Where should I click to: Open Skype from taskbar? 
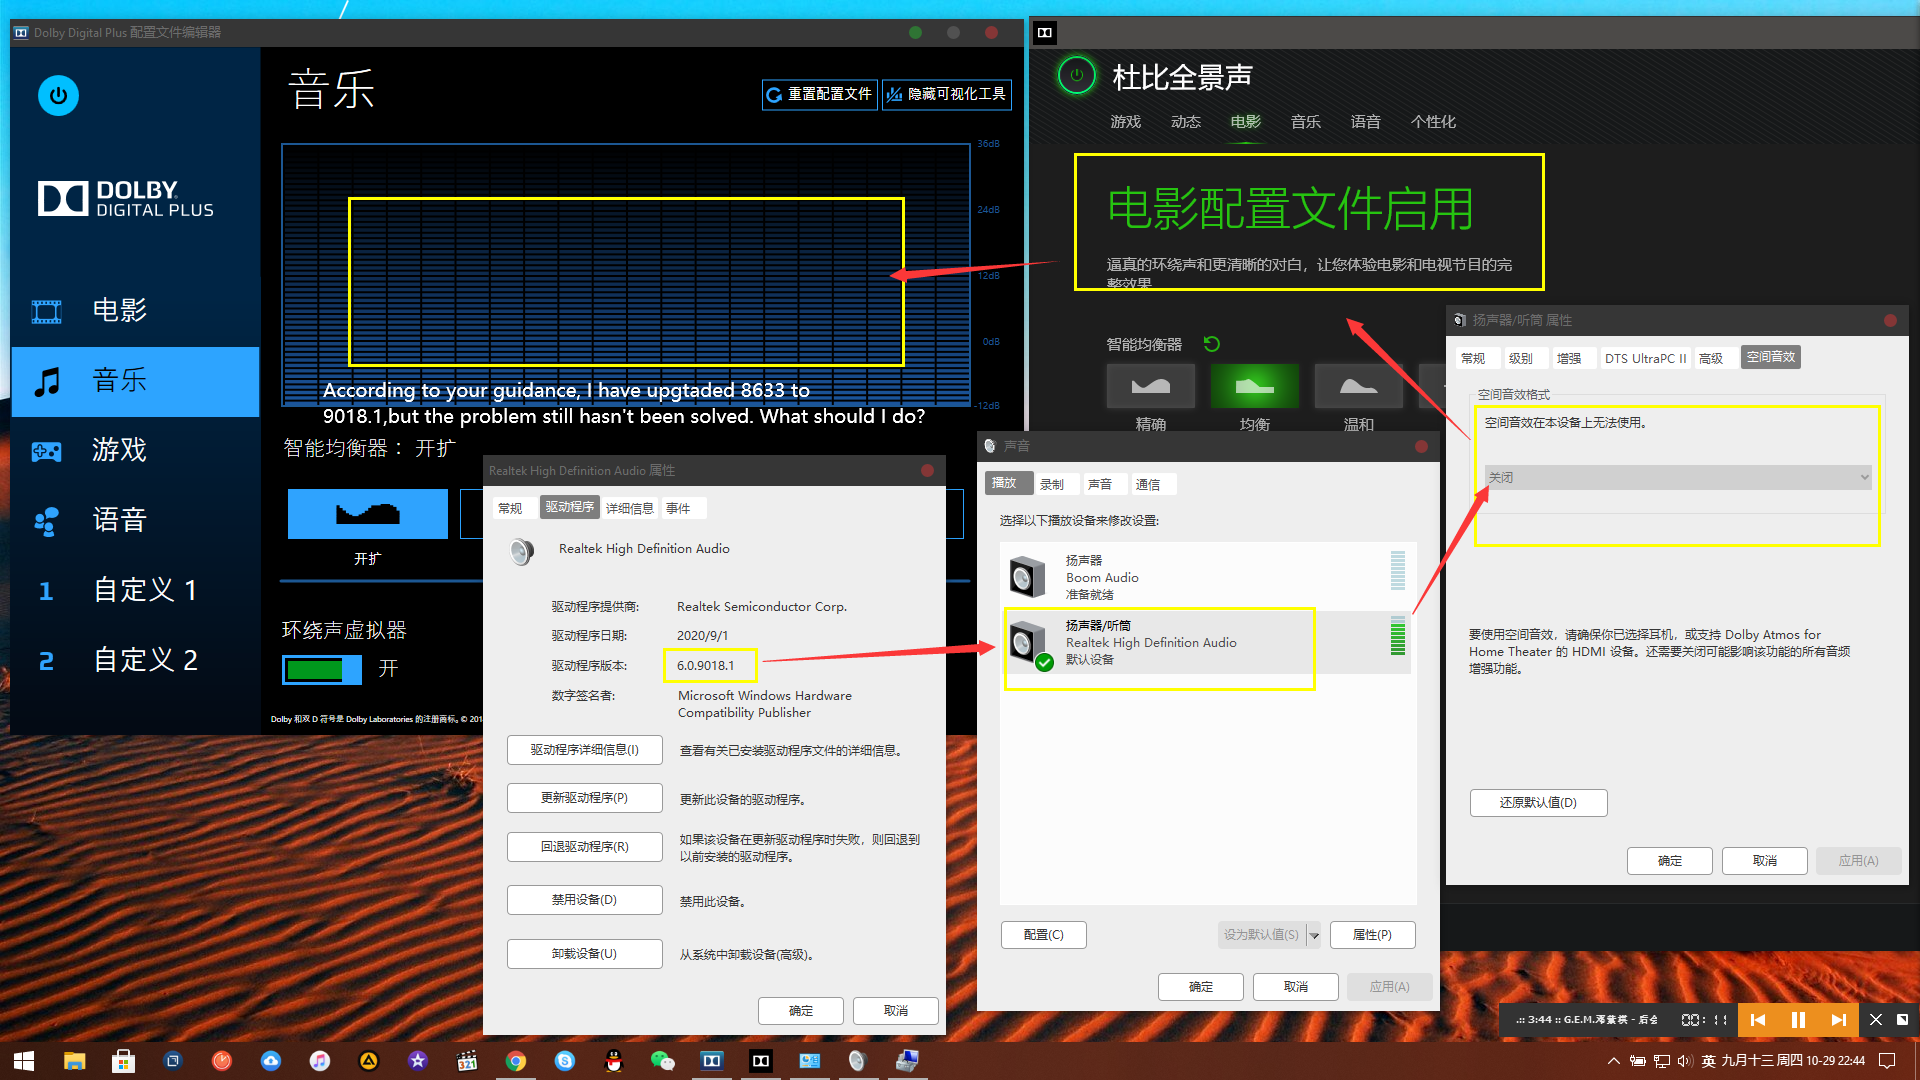pos(565,1061)
